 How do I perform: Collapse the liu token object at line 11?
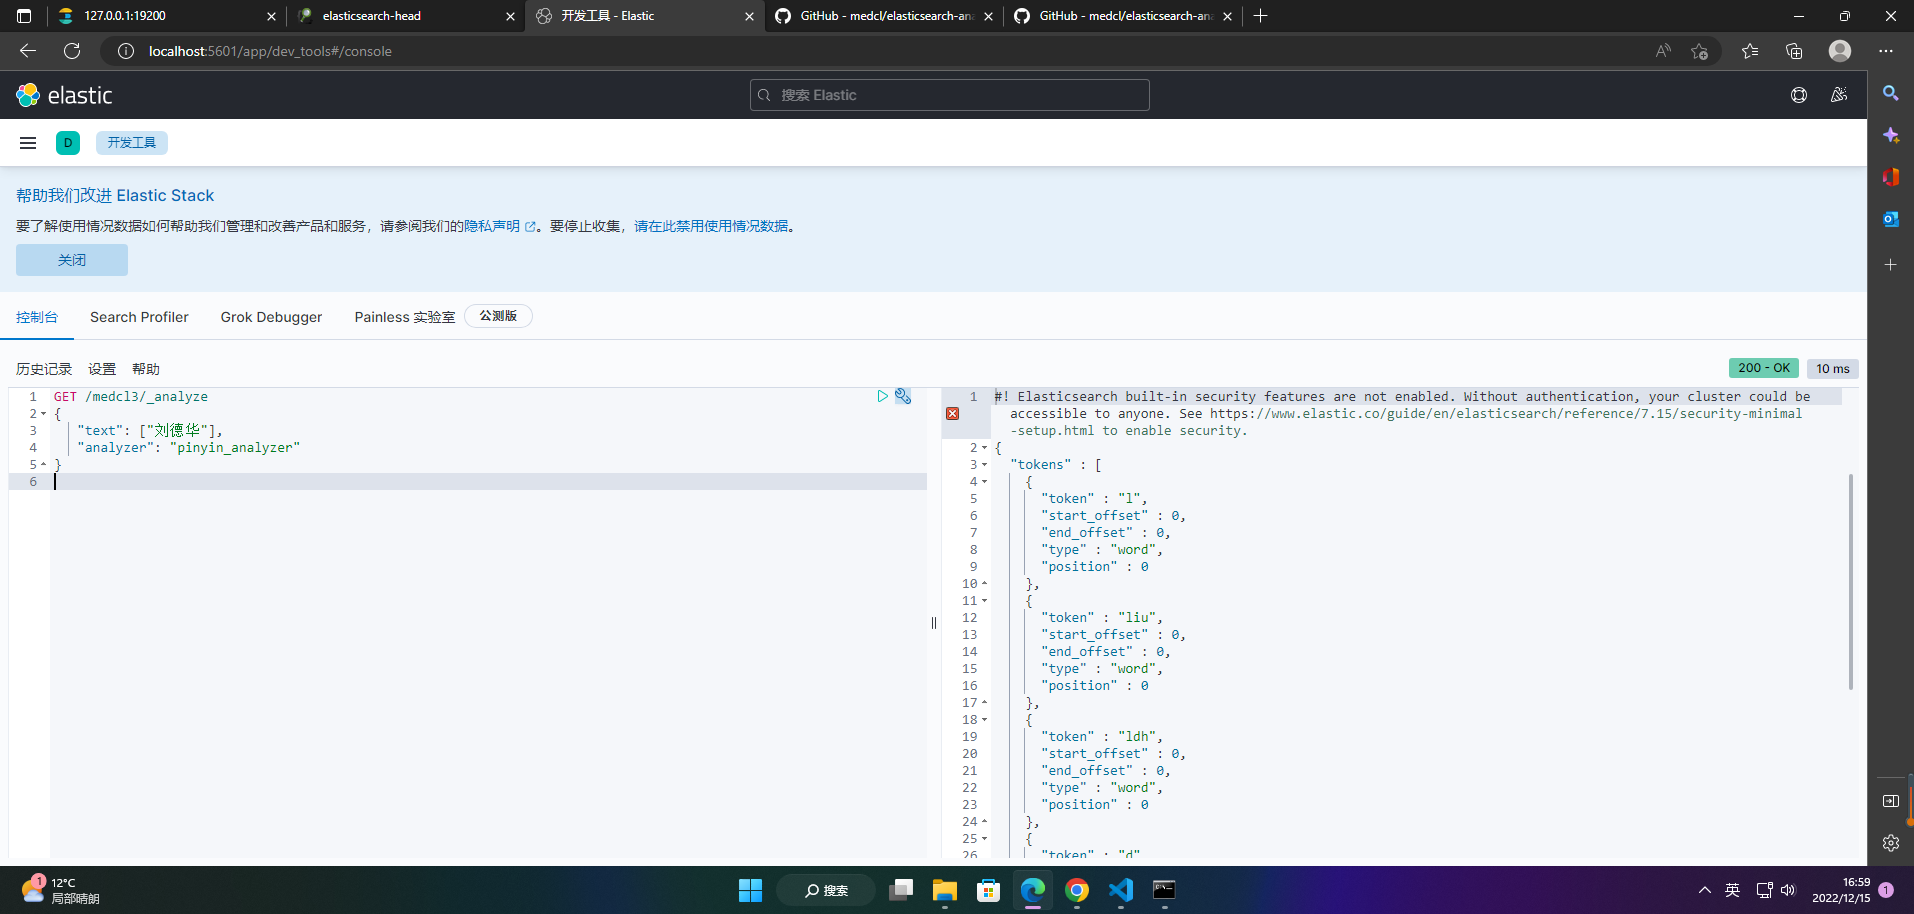tap(984, 601)
